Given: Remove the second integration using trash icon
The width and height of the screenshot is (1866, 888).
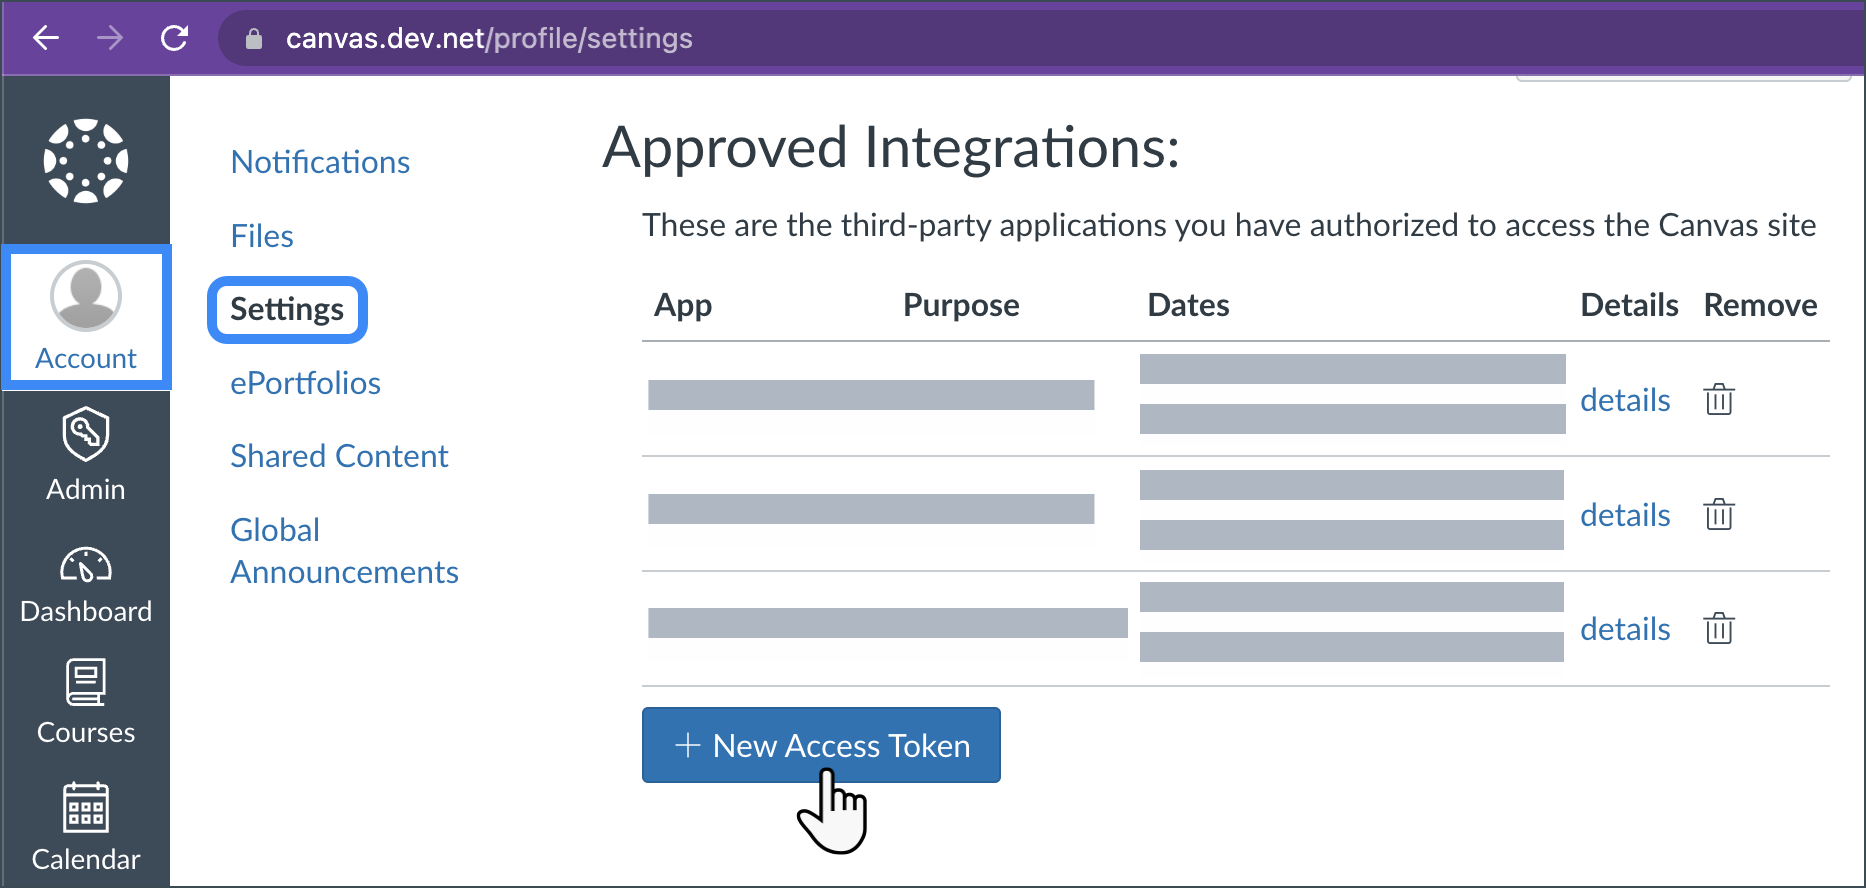Looking at the screenshot, I should click(1719, 515).
